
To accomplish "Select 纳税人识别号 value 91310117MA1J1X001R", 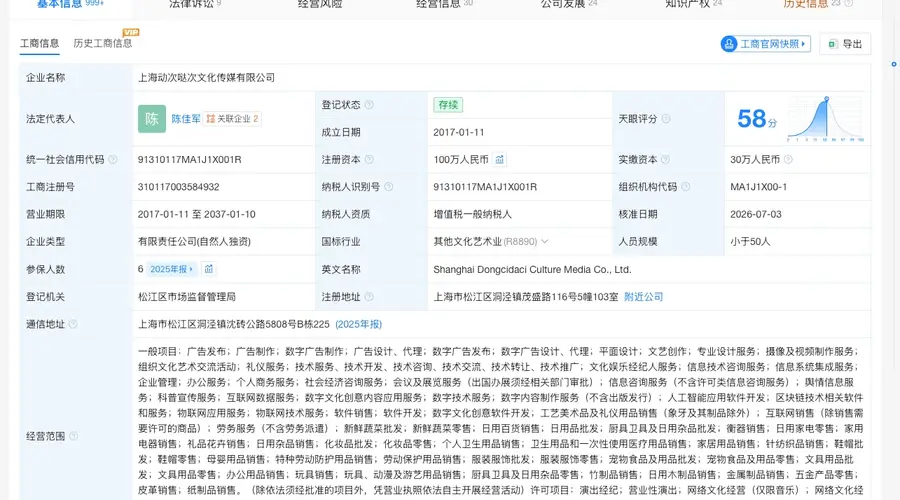I will click(x=485, y=187).
